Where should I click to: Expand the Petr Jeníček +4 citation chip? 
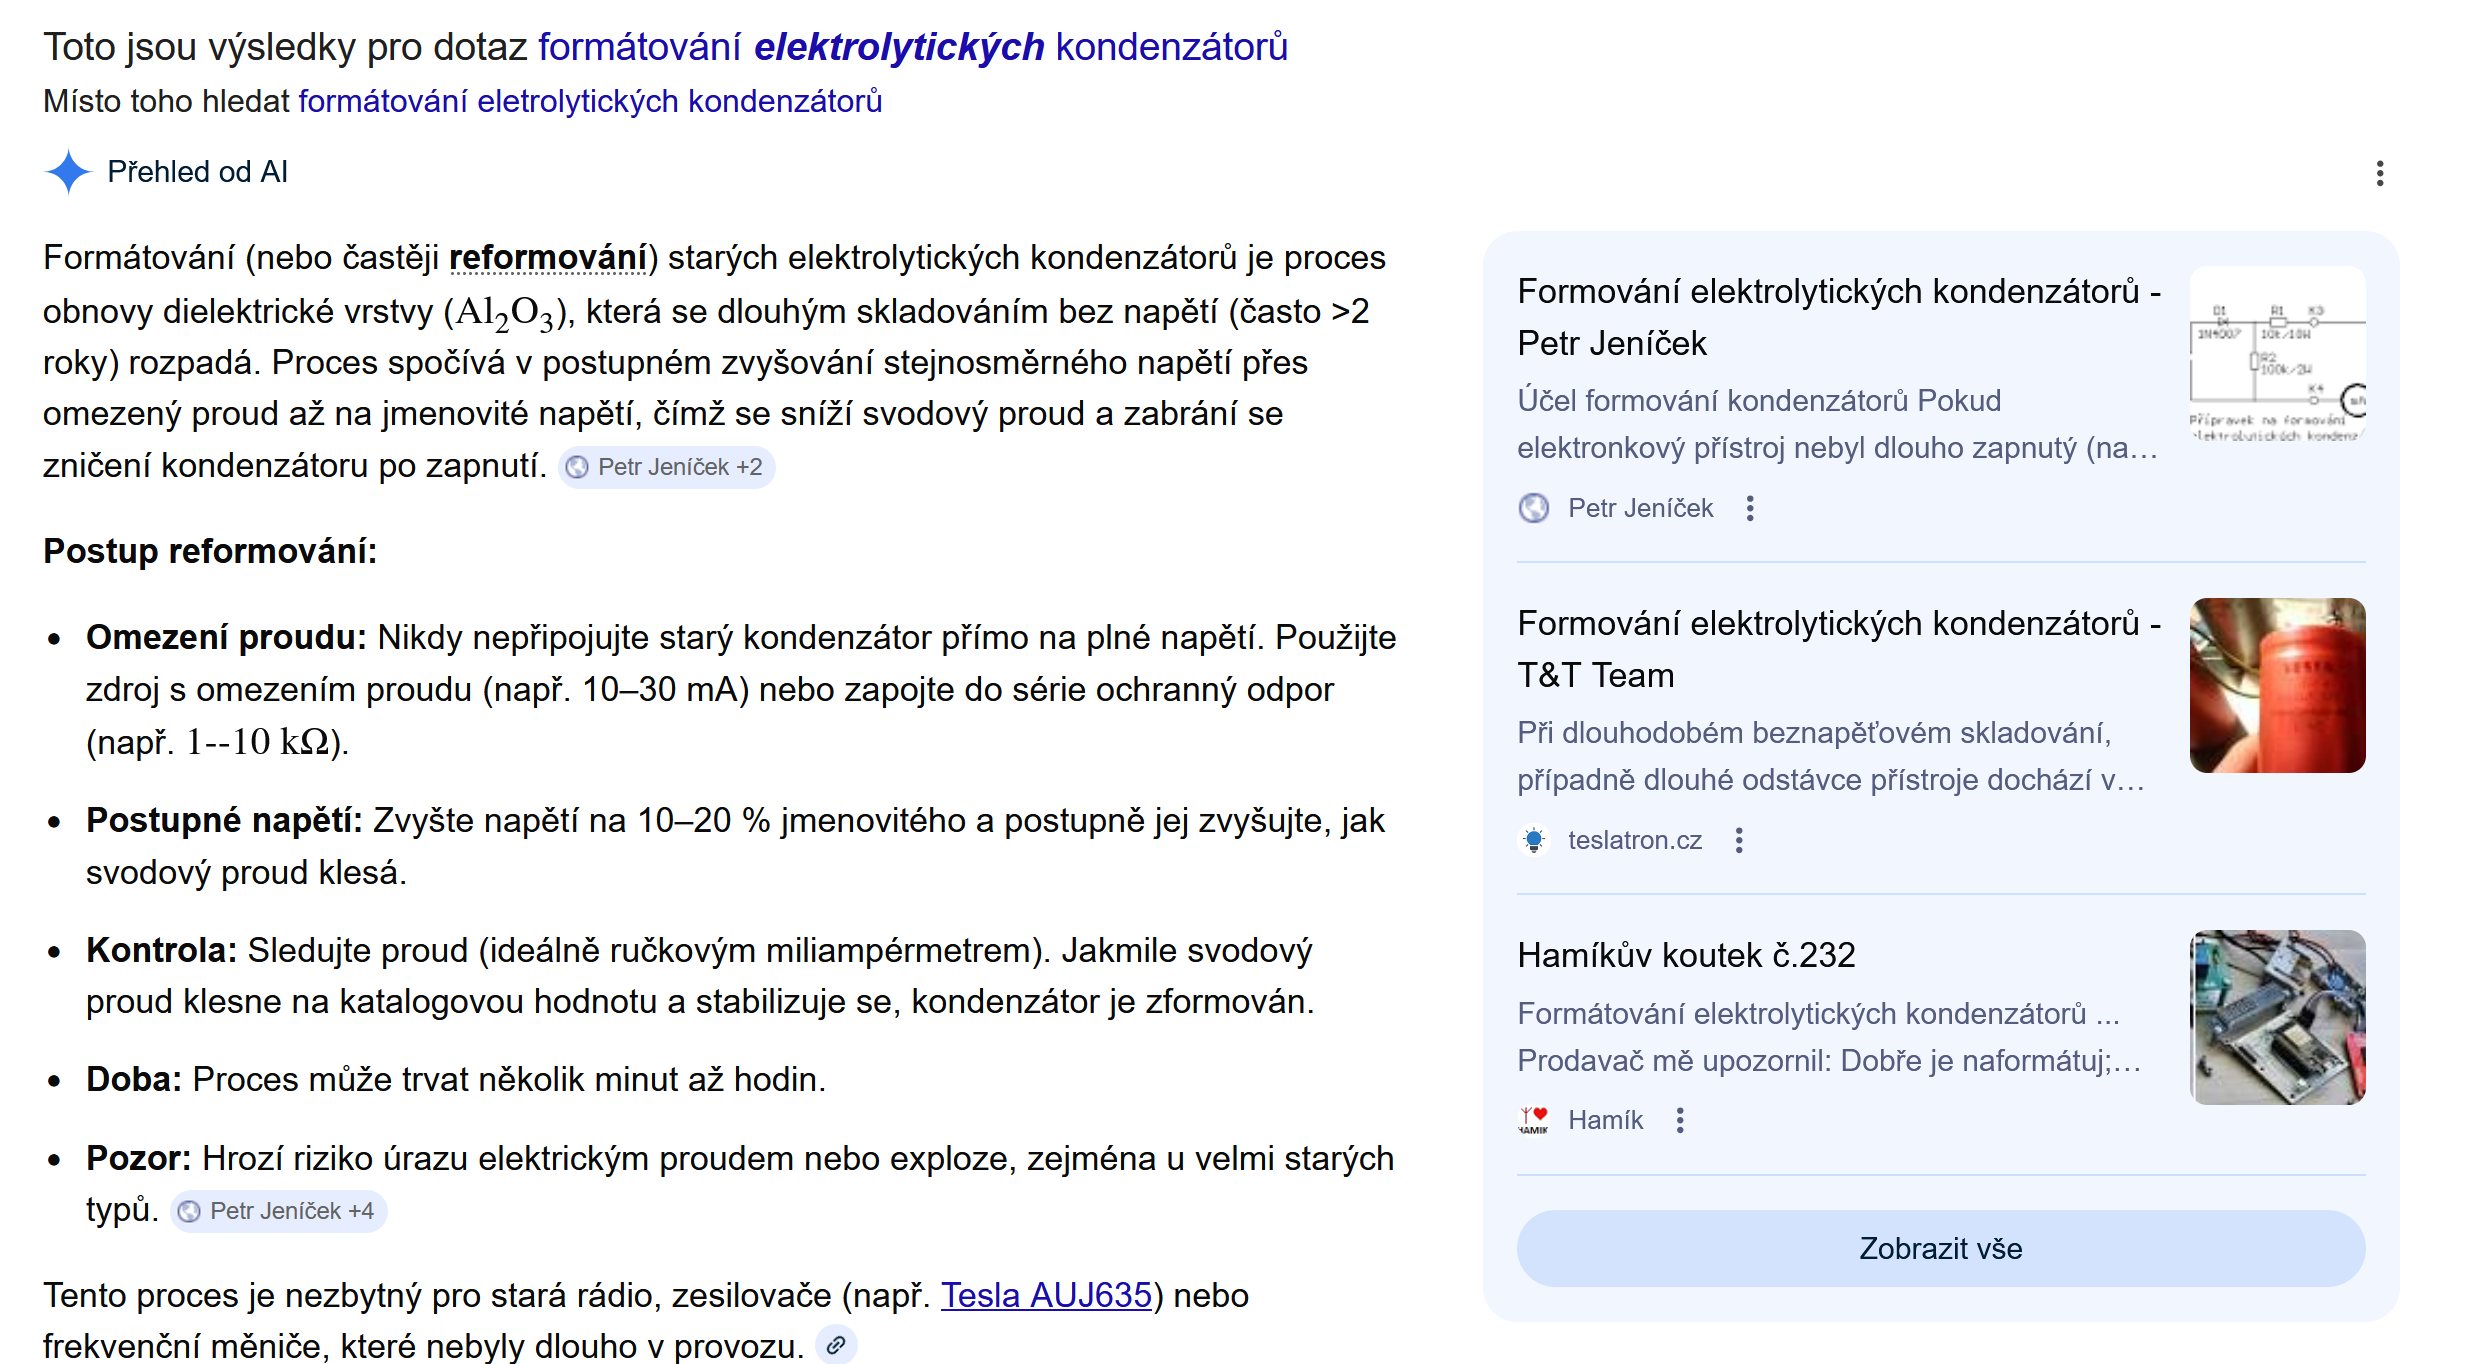point(278,1211)
